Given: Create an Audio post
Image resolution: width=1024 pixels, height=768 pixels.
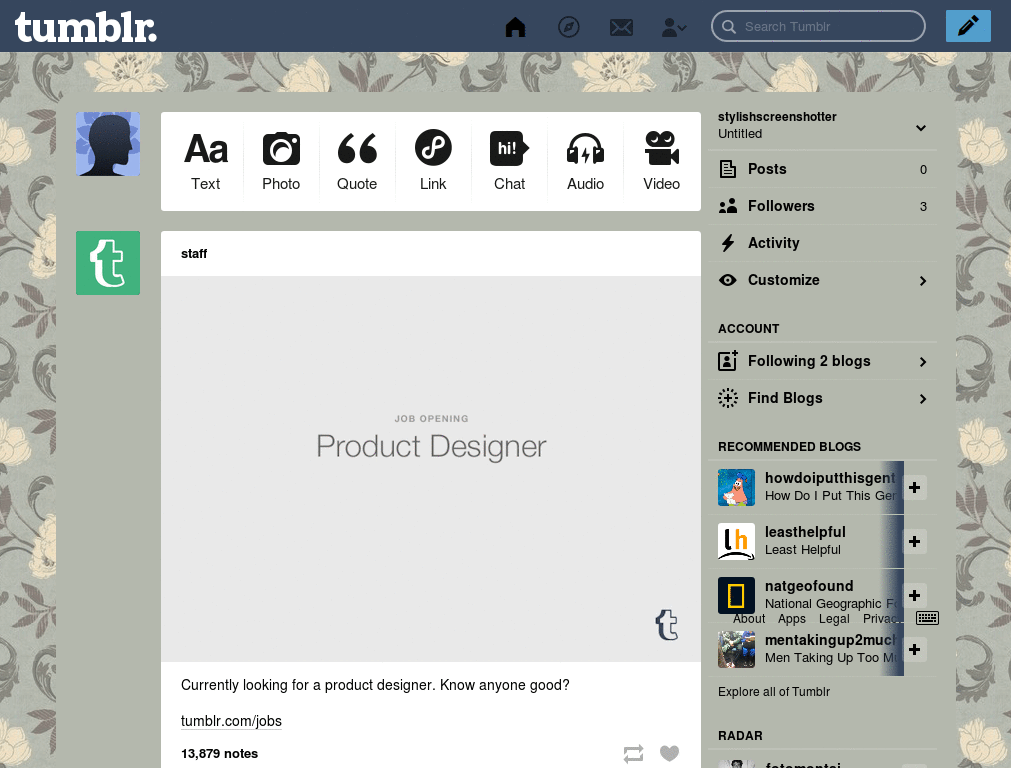Looking at the screenshot, I should coord(585,161).
